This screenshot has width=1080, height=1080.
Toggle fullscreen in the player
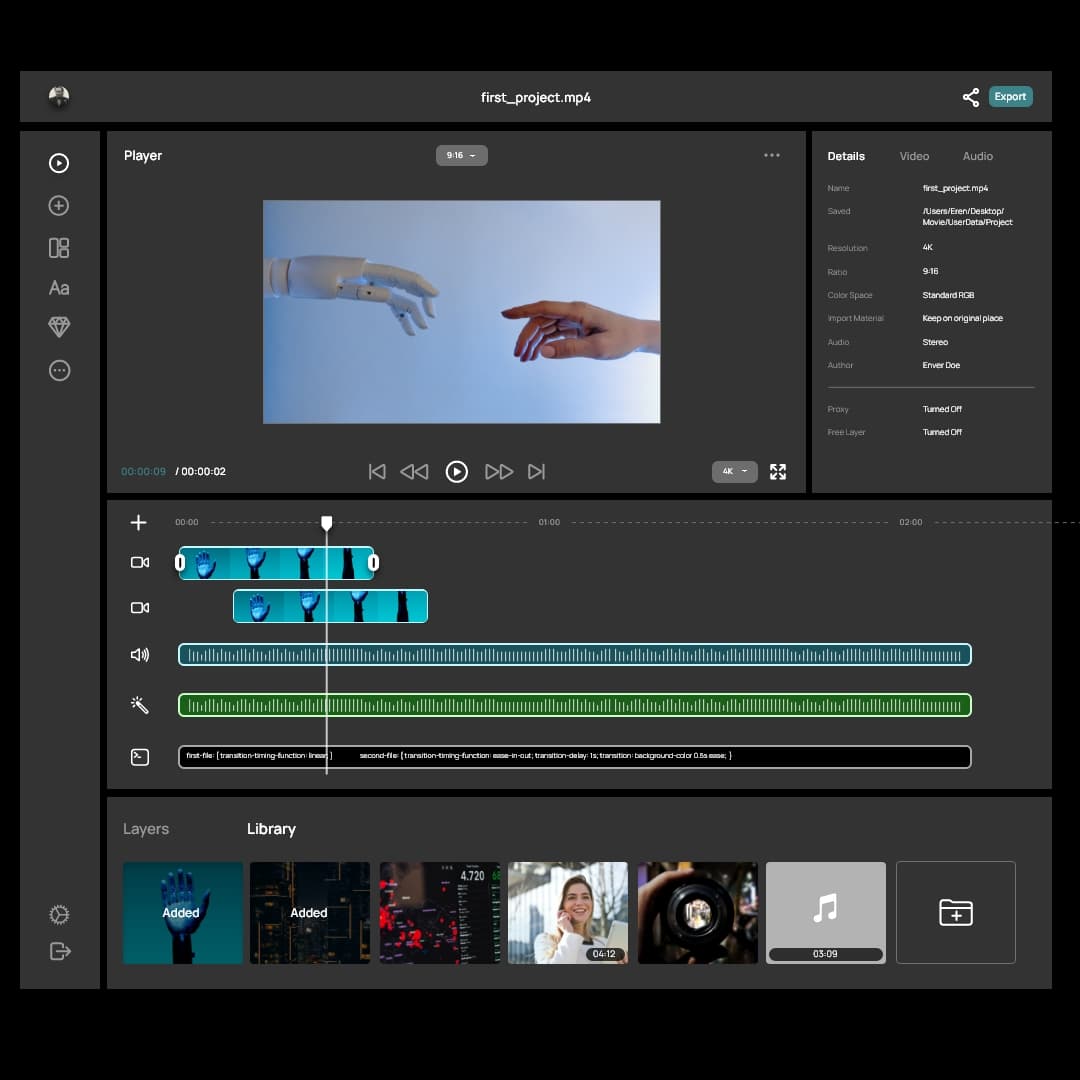(x=778, y=472)
